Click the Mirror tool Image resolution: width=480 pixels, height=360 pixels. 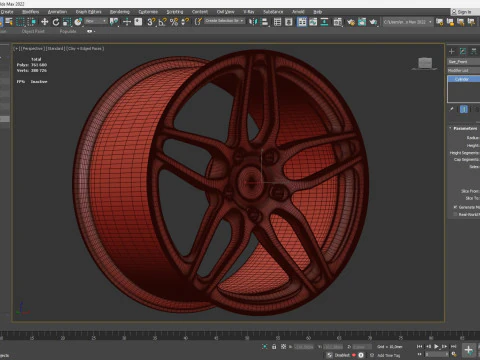[253, 22]
